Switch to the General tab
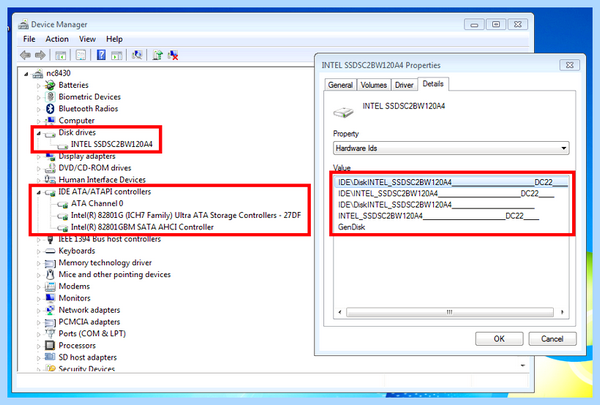This screenshot has height=405, width=600. 340,85
